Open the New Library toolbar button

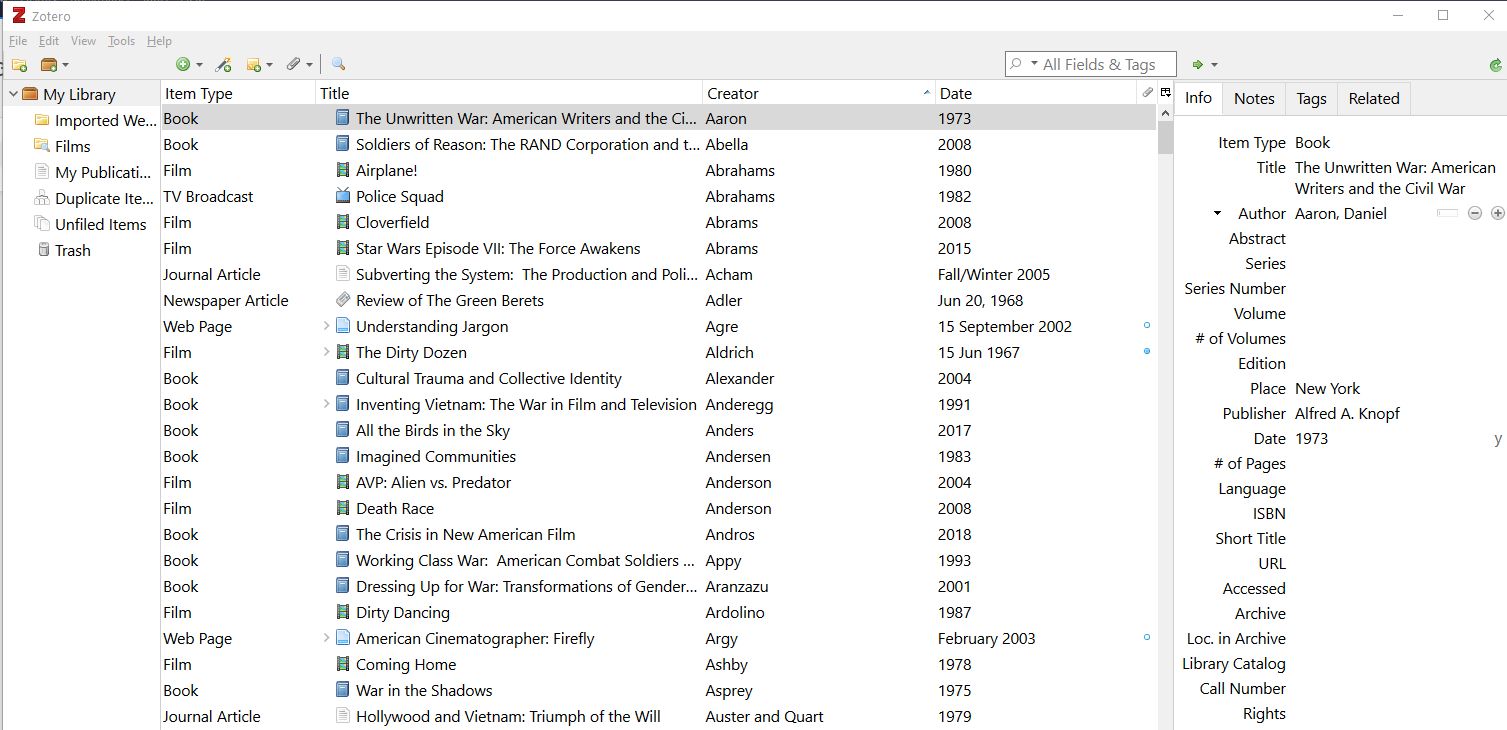(54, 65)
